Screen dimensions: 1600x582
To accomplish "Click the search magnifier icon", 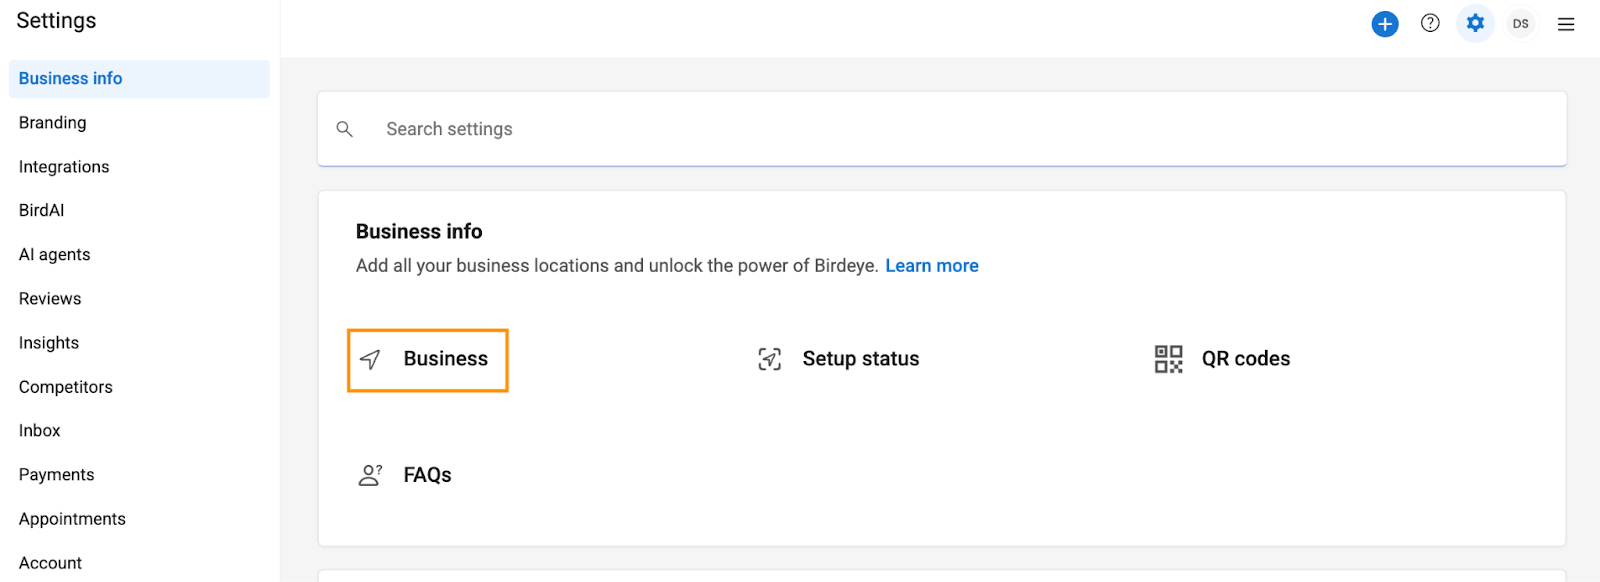I will point(345,129).
